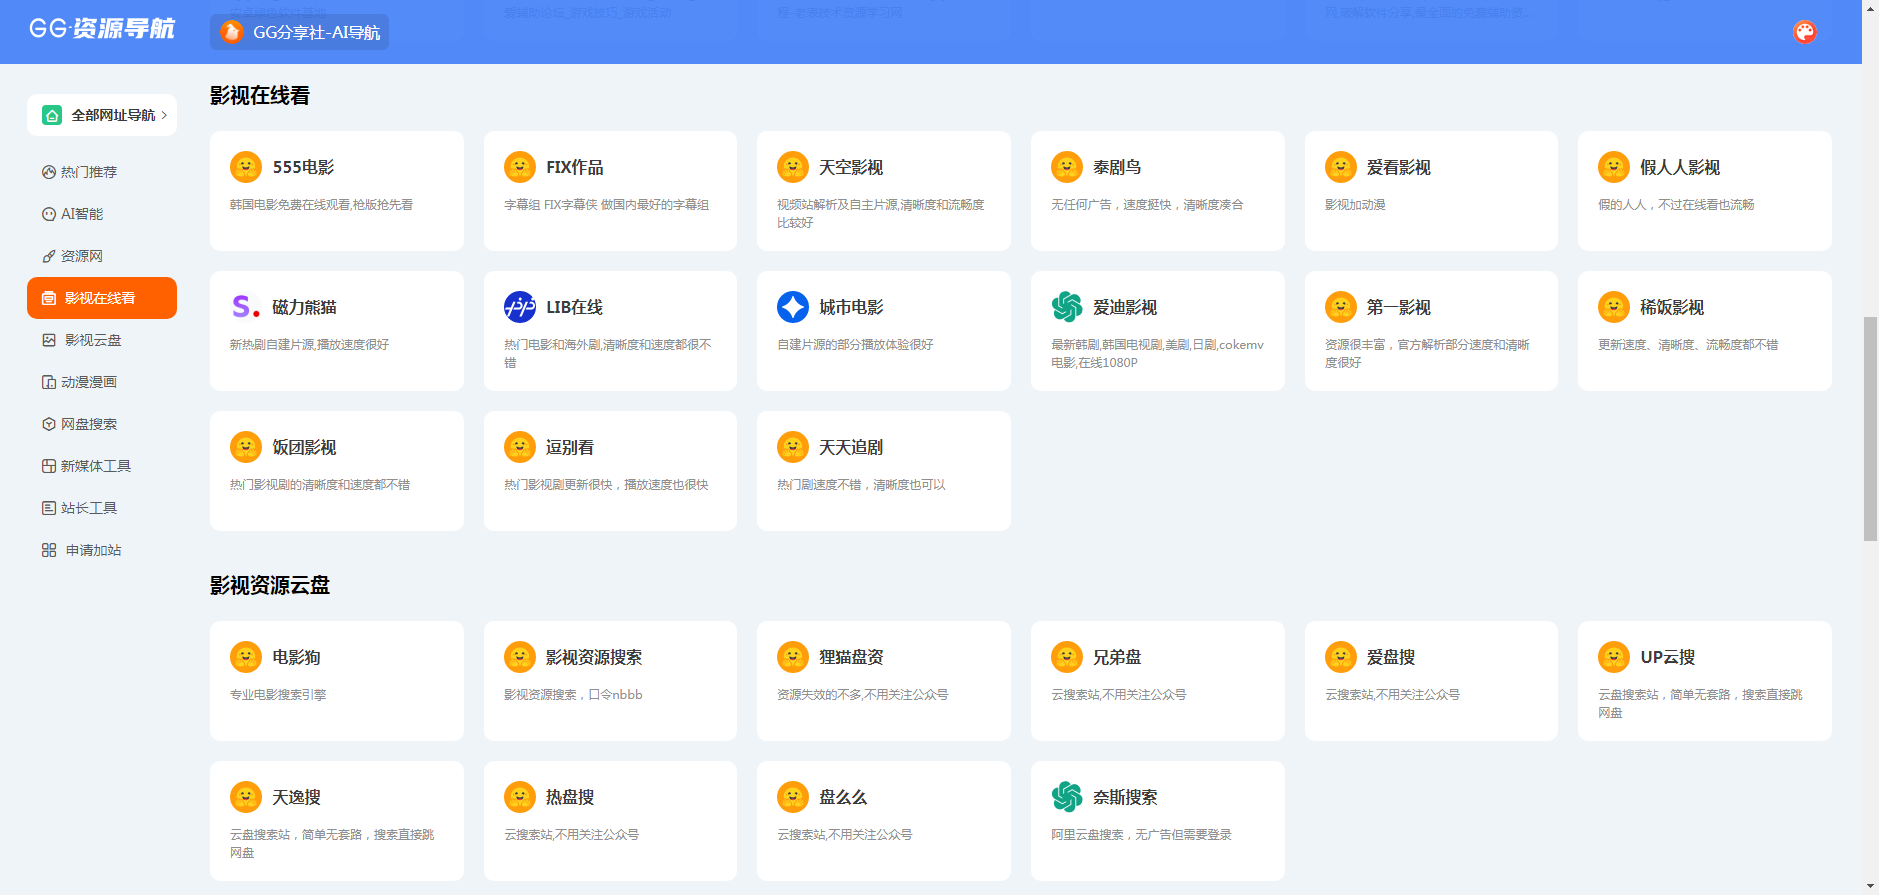Open the 饭团影视 card title

(x=304, y=447)
